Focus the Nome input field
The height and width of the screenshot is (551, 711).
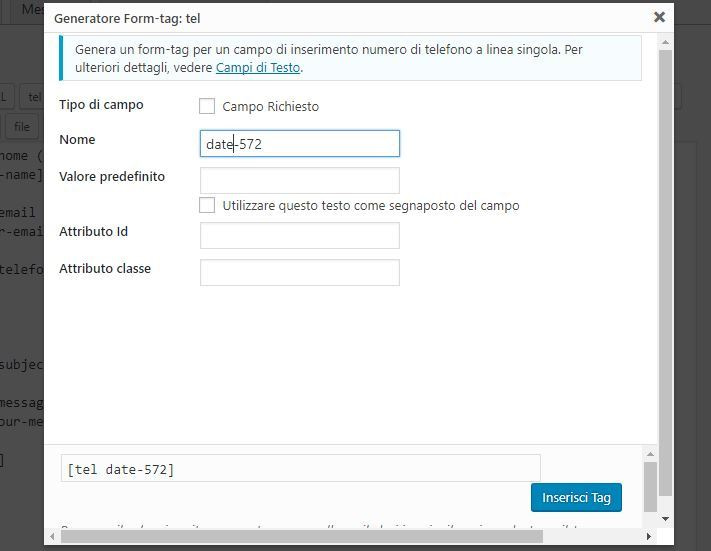tap(300, 144)
